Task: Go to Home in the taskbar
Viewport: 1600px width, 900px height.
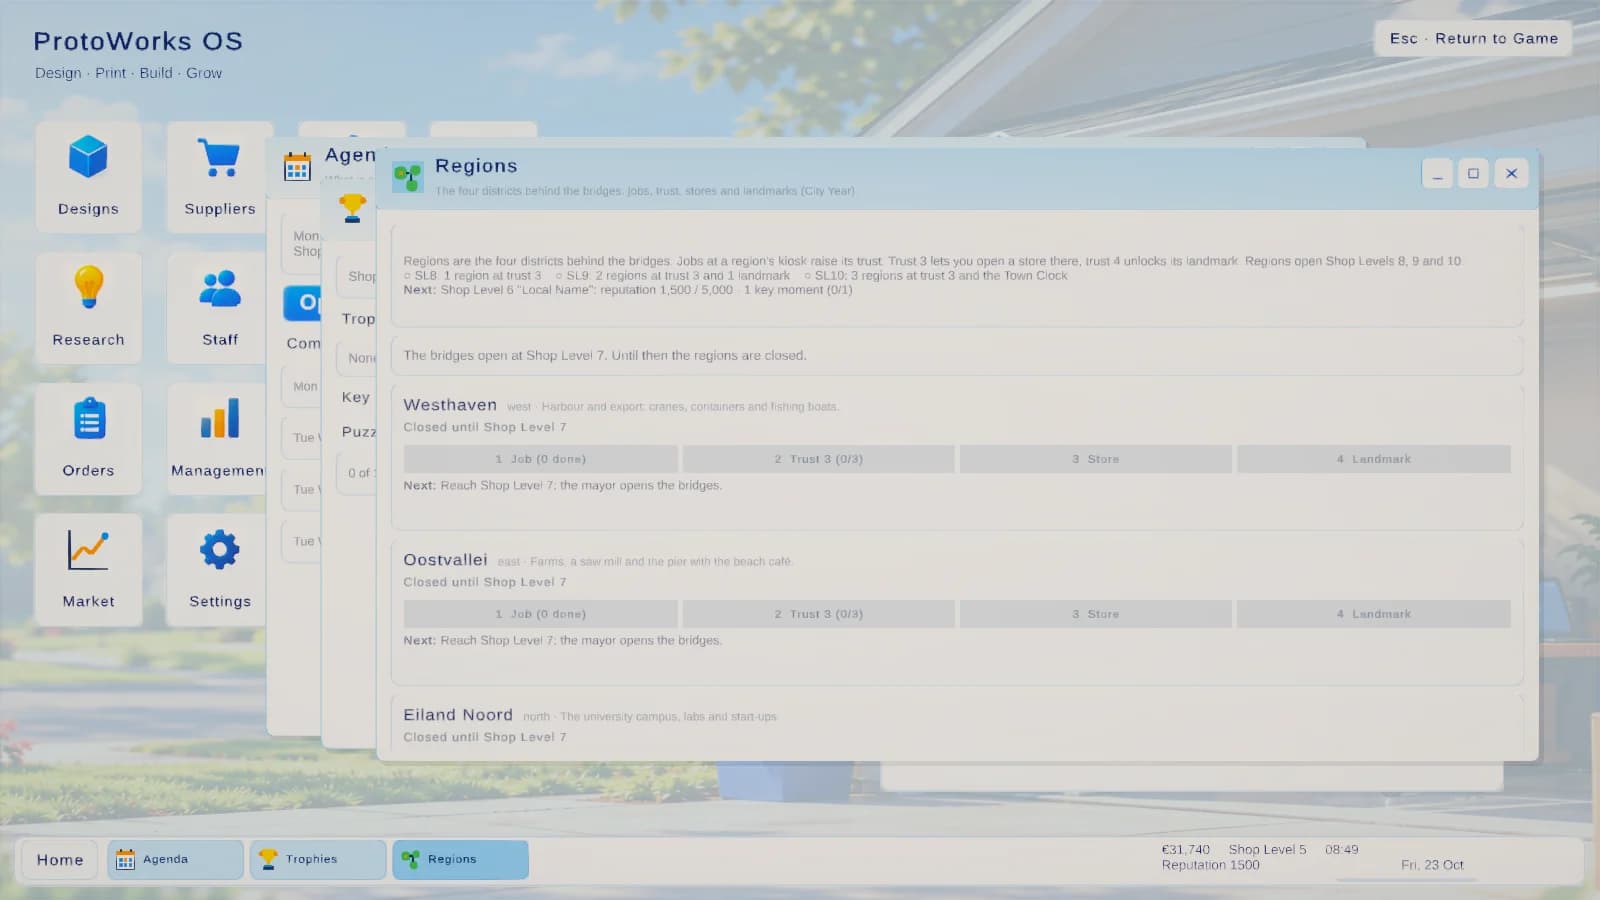Action: [x=60, y=859]
